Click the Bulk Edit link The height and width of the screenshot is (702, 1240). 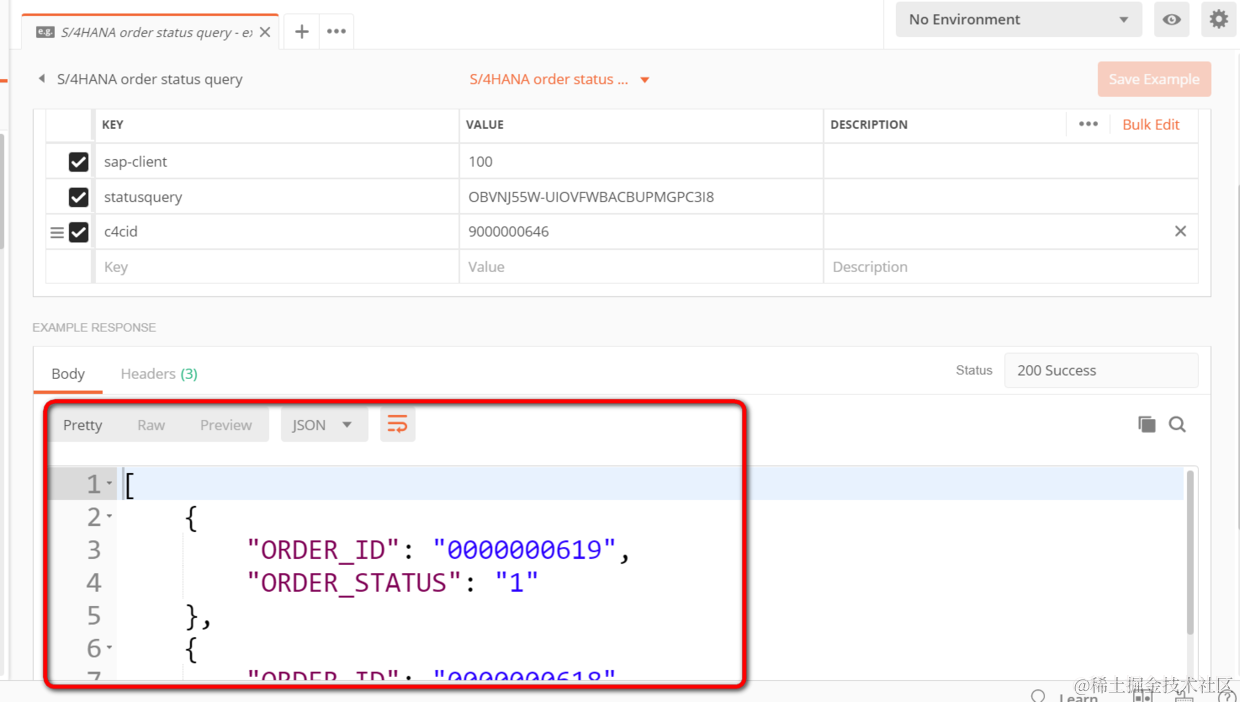[1151, 124]
